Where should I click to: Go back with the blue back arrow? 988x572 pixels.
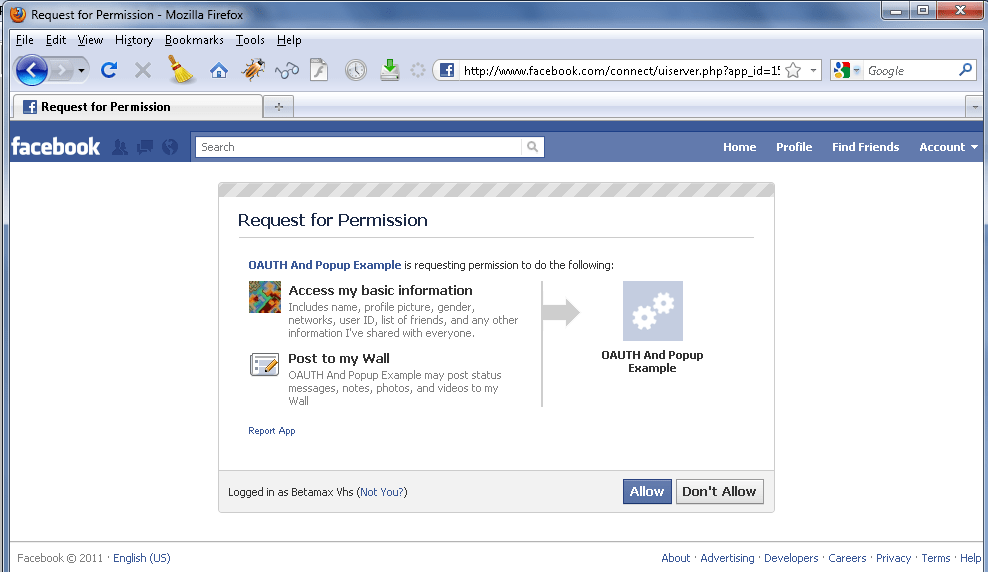[32, 70]
